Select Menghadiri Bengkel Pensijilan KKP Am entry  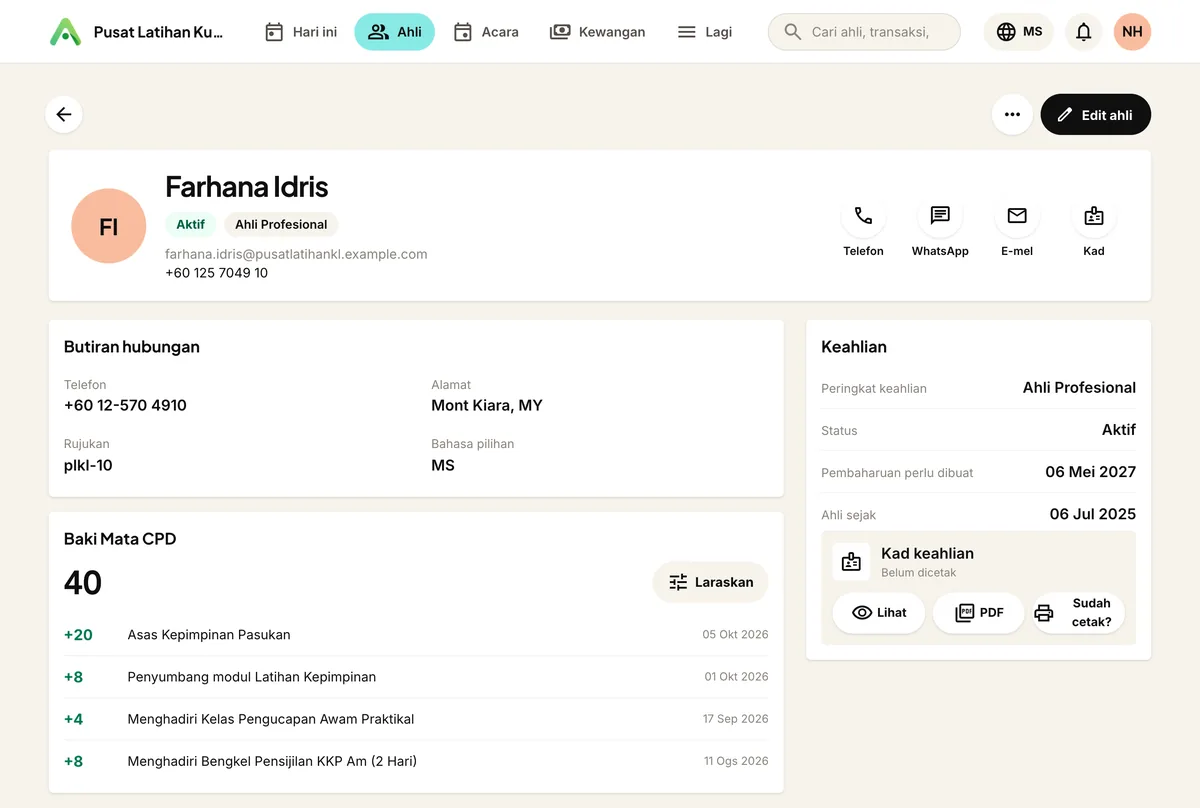(x=416, y=761)
